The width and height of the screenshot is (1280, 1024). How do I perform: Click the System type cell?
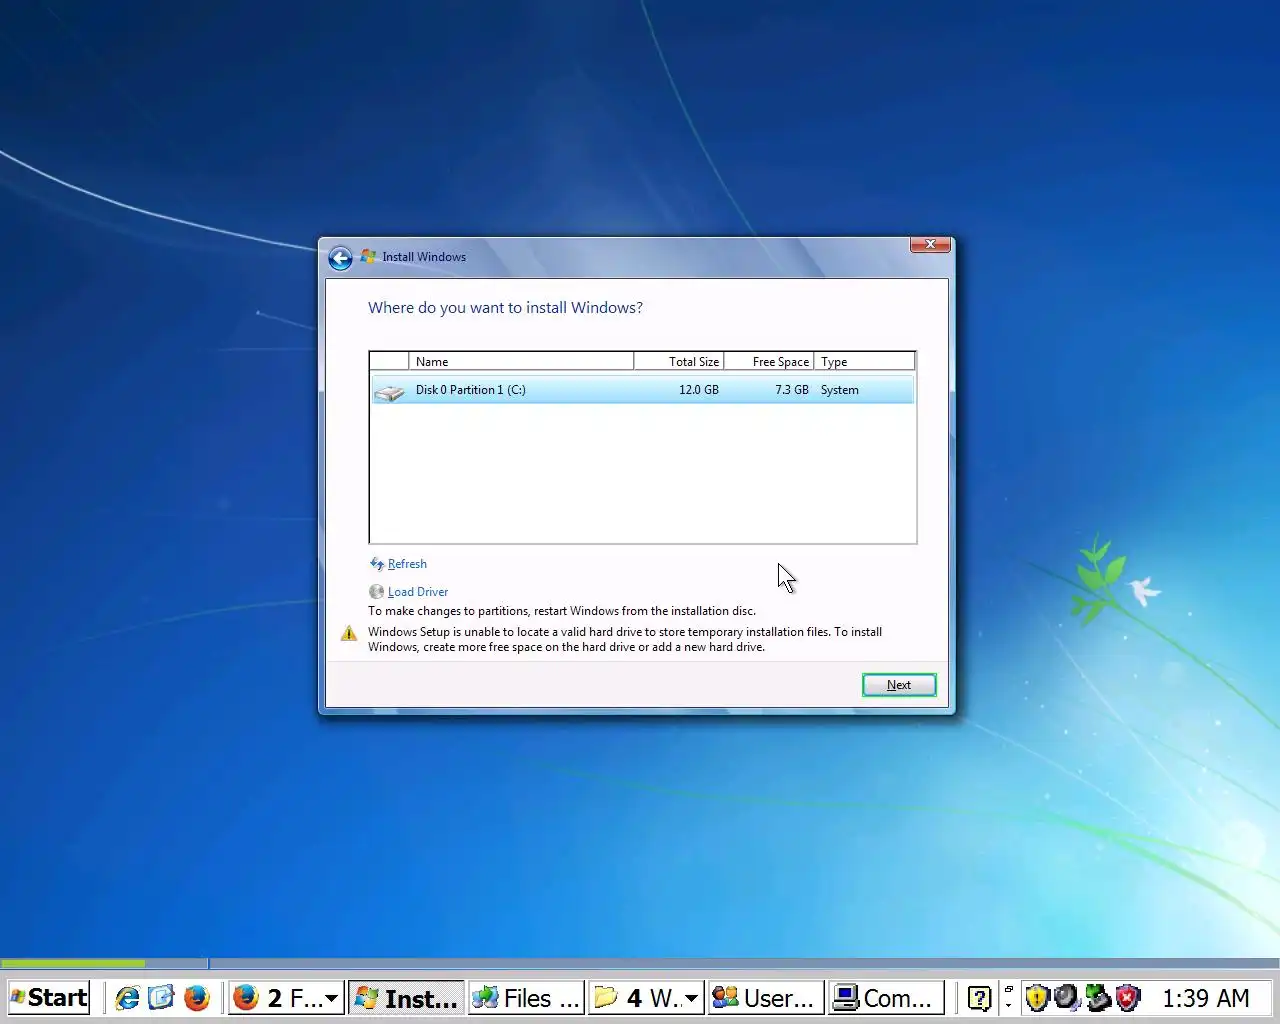840,390
